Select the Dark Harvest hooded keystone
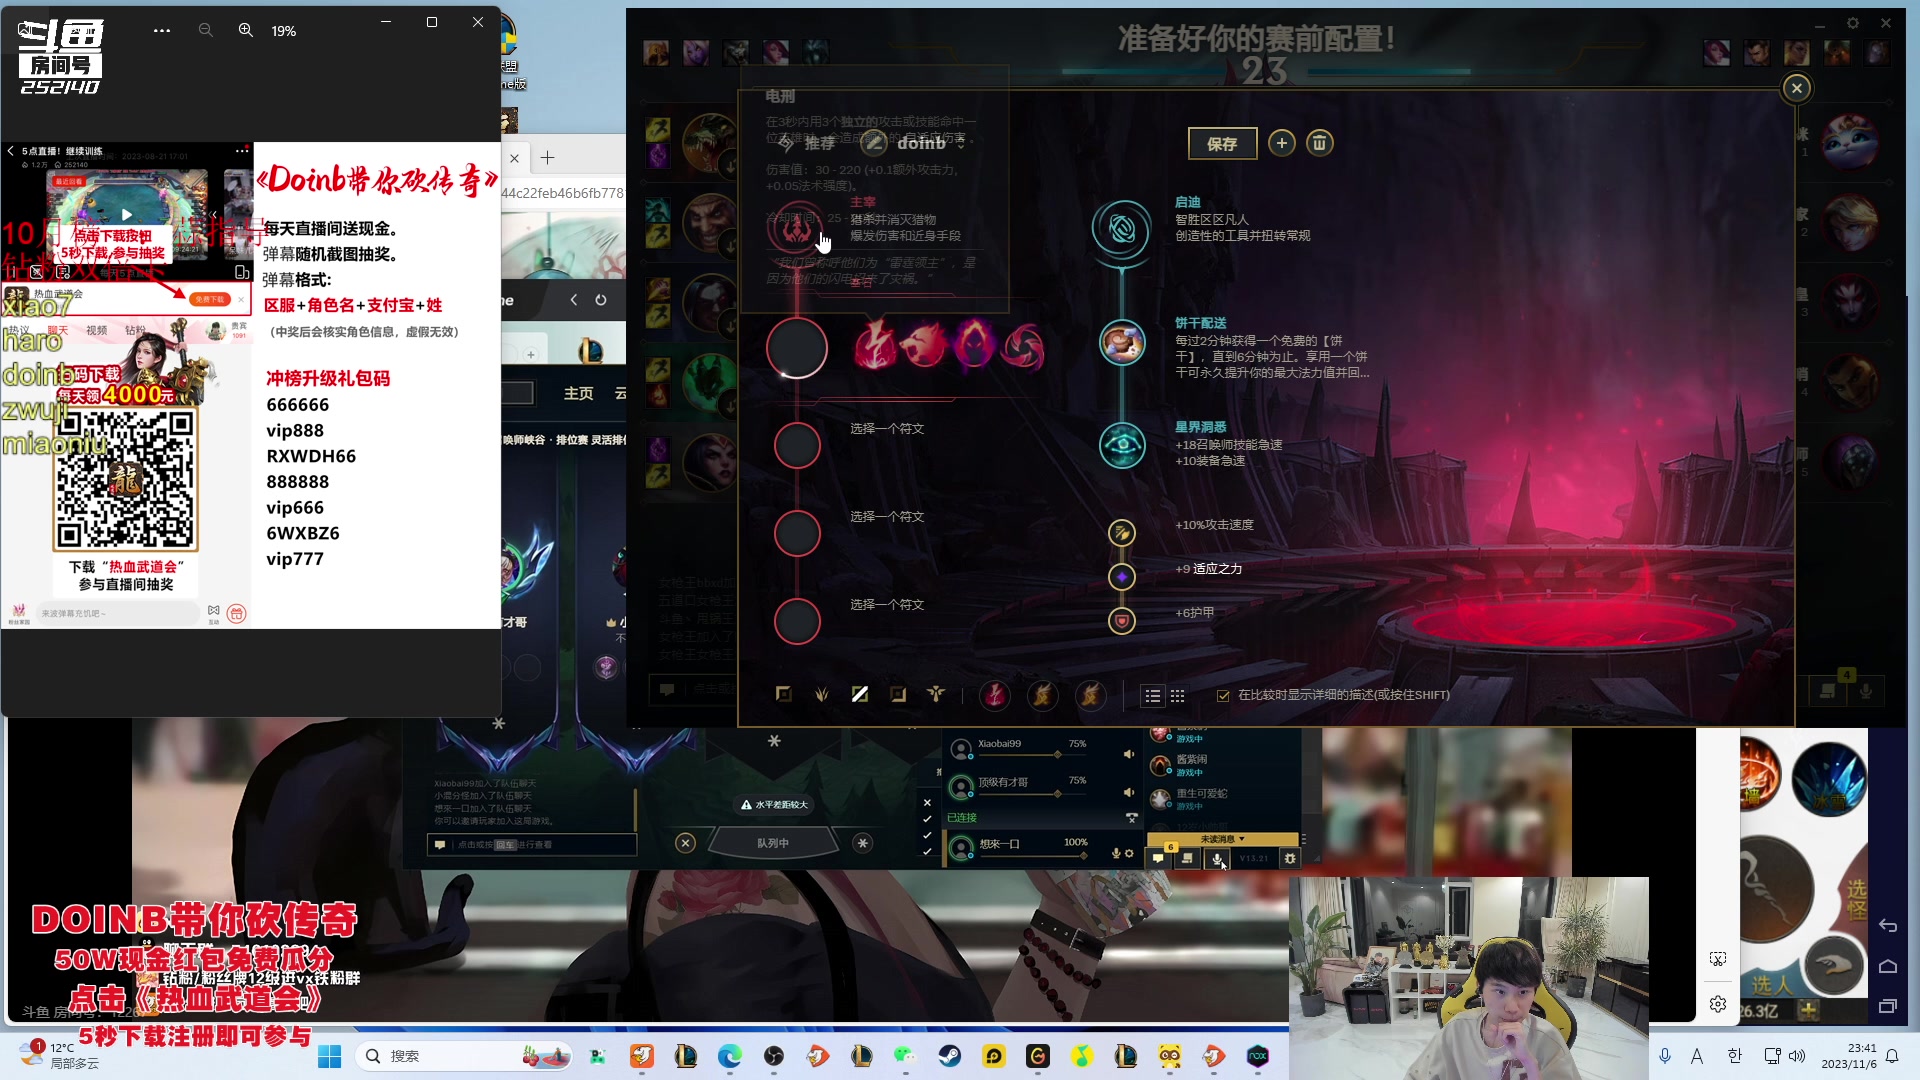 pyautogui.click(x=973, y=347)
